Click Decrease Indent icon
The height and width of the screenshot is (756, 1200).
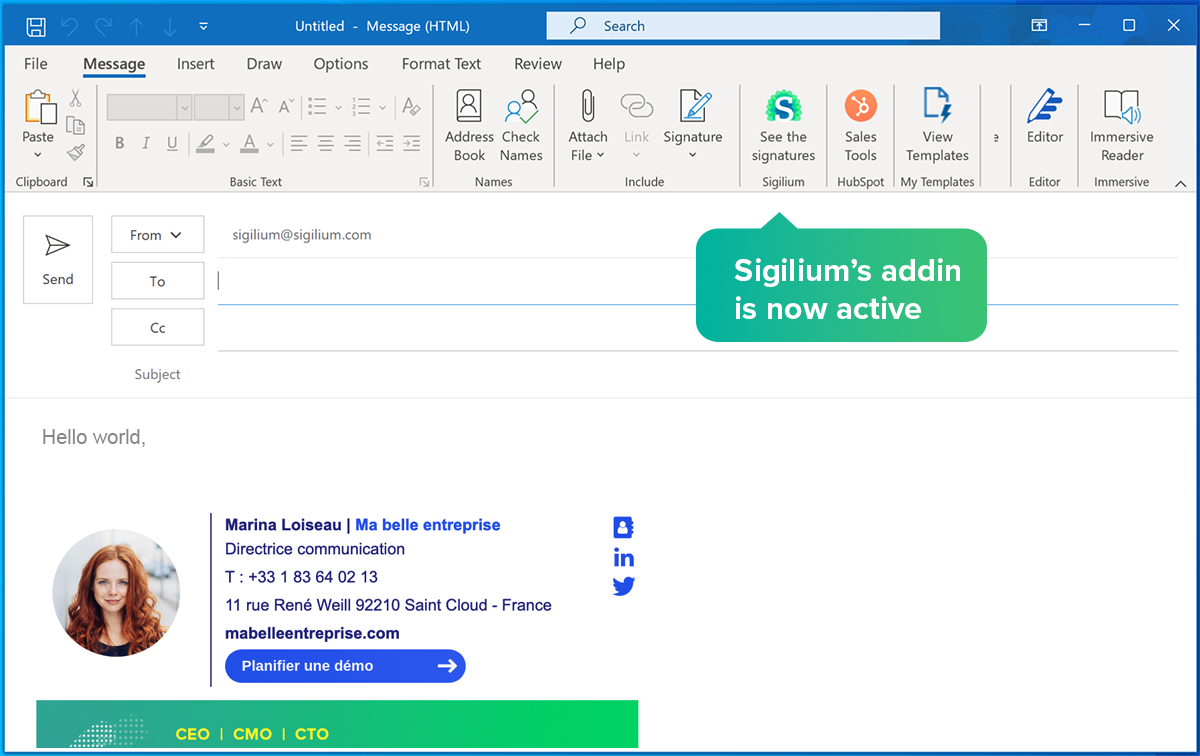(x=385, y=144)
